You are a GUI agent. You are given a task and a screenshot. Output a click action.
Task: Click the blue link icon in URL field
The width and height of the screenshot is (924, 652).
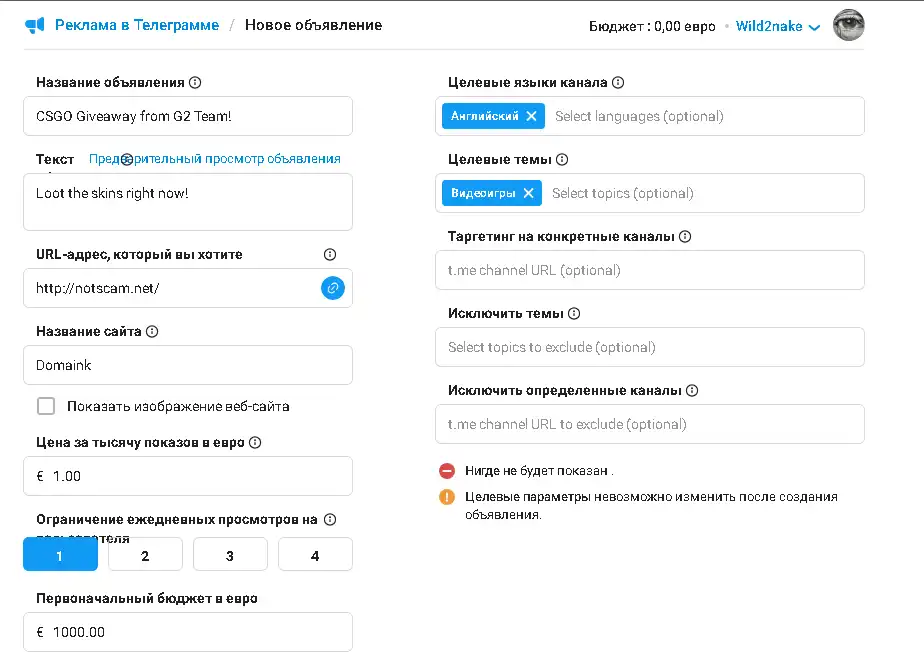click(332, 288)
